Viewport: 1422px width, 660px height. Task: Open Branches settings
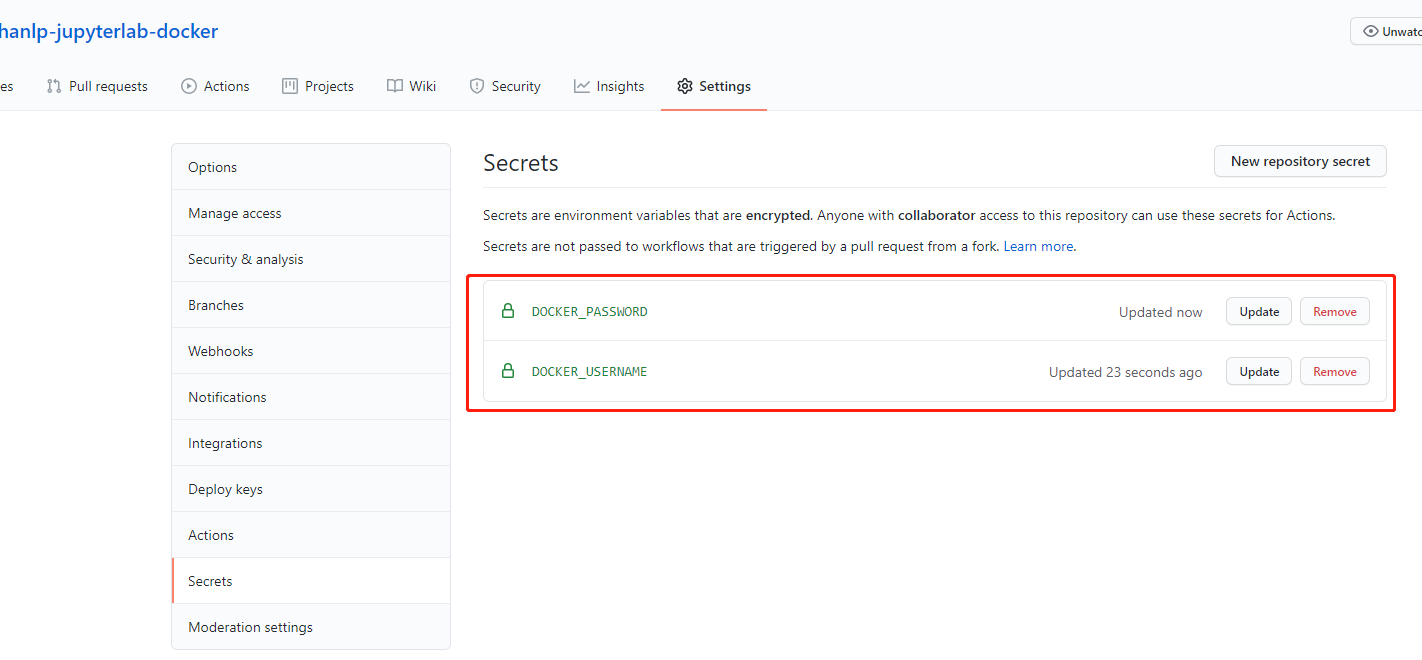[x=311, y=305]
